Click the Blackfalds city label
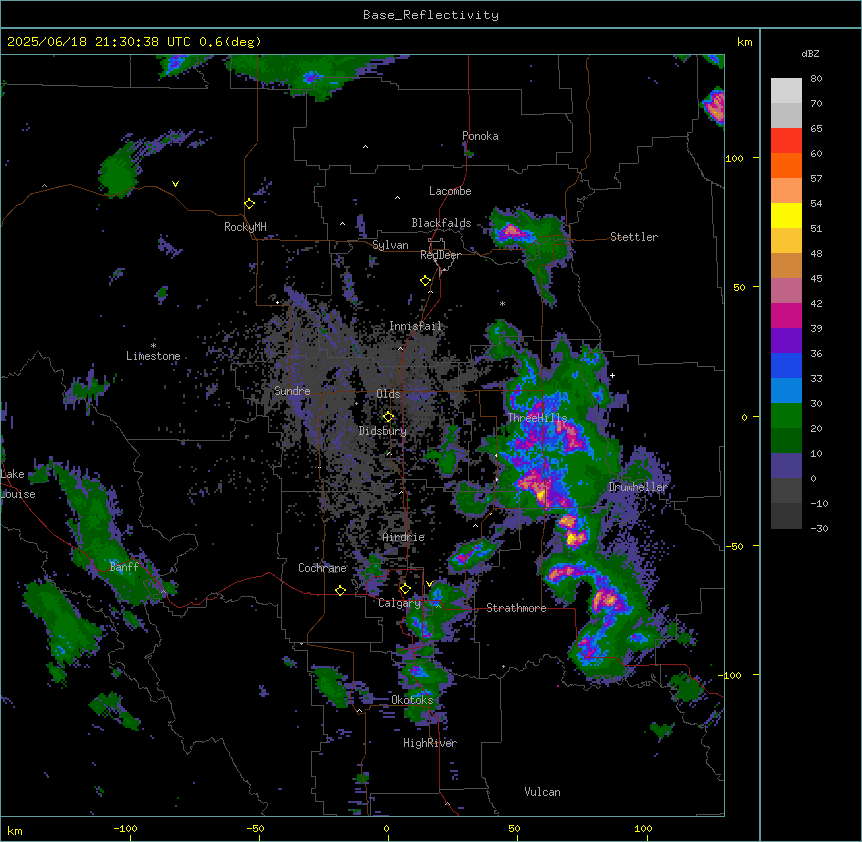Image resolution: width=862 pixels, height=842 pixels. [x=441, y=223]
